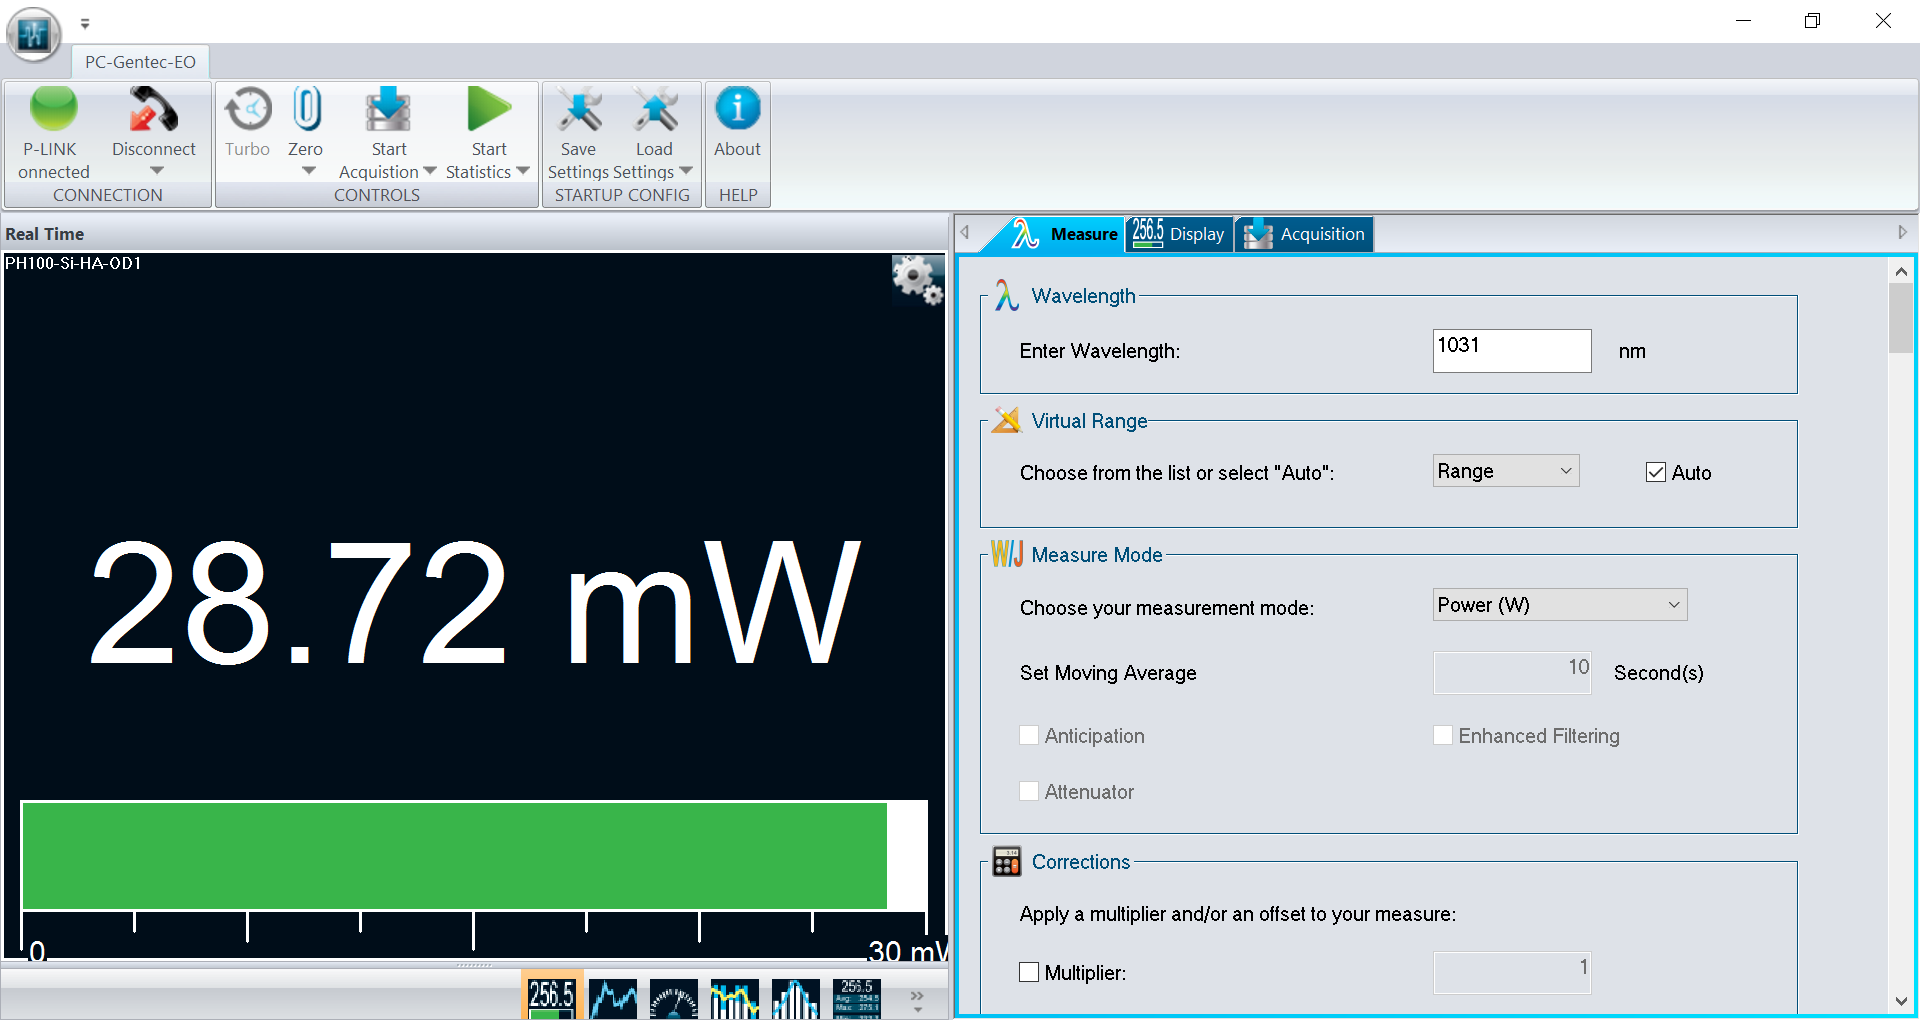Open the Acquisition tab
The image size is (1920, 1020).
click(x=1305, y=234)
